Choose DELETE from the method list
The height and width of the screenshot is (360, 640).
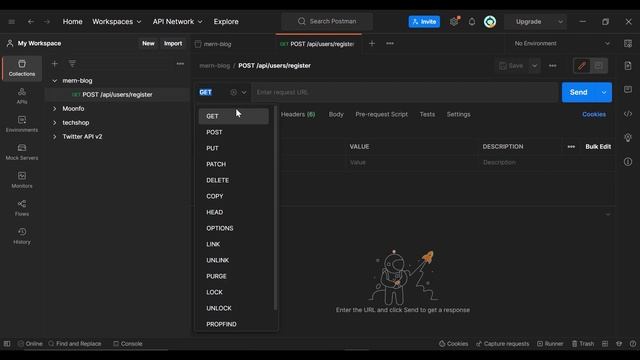[x=233, y=180]
